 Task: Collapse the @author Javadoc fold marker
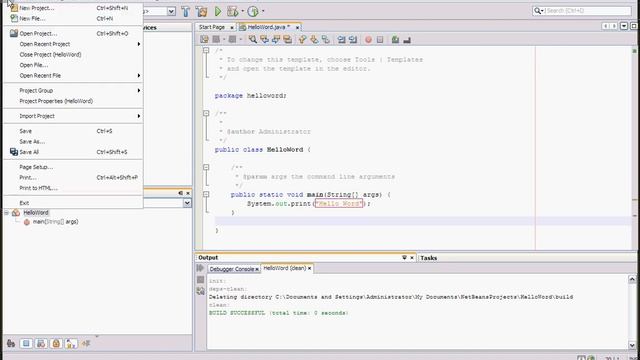[206, 113]
